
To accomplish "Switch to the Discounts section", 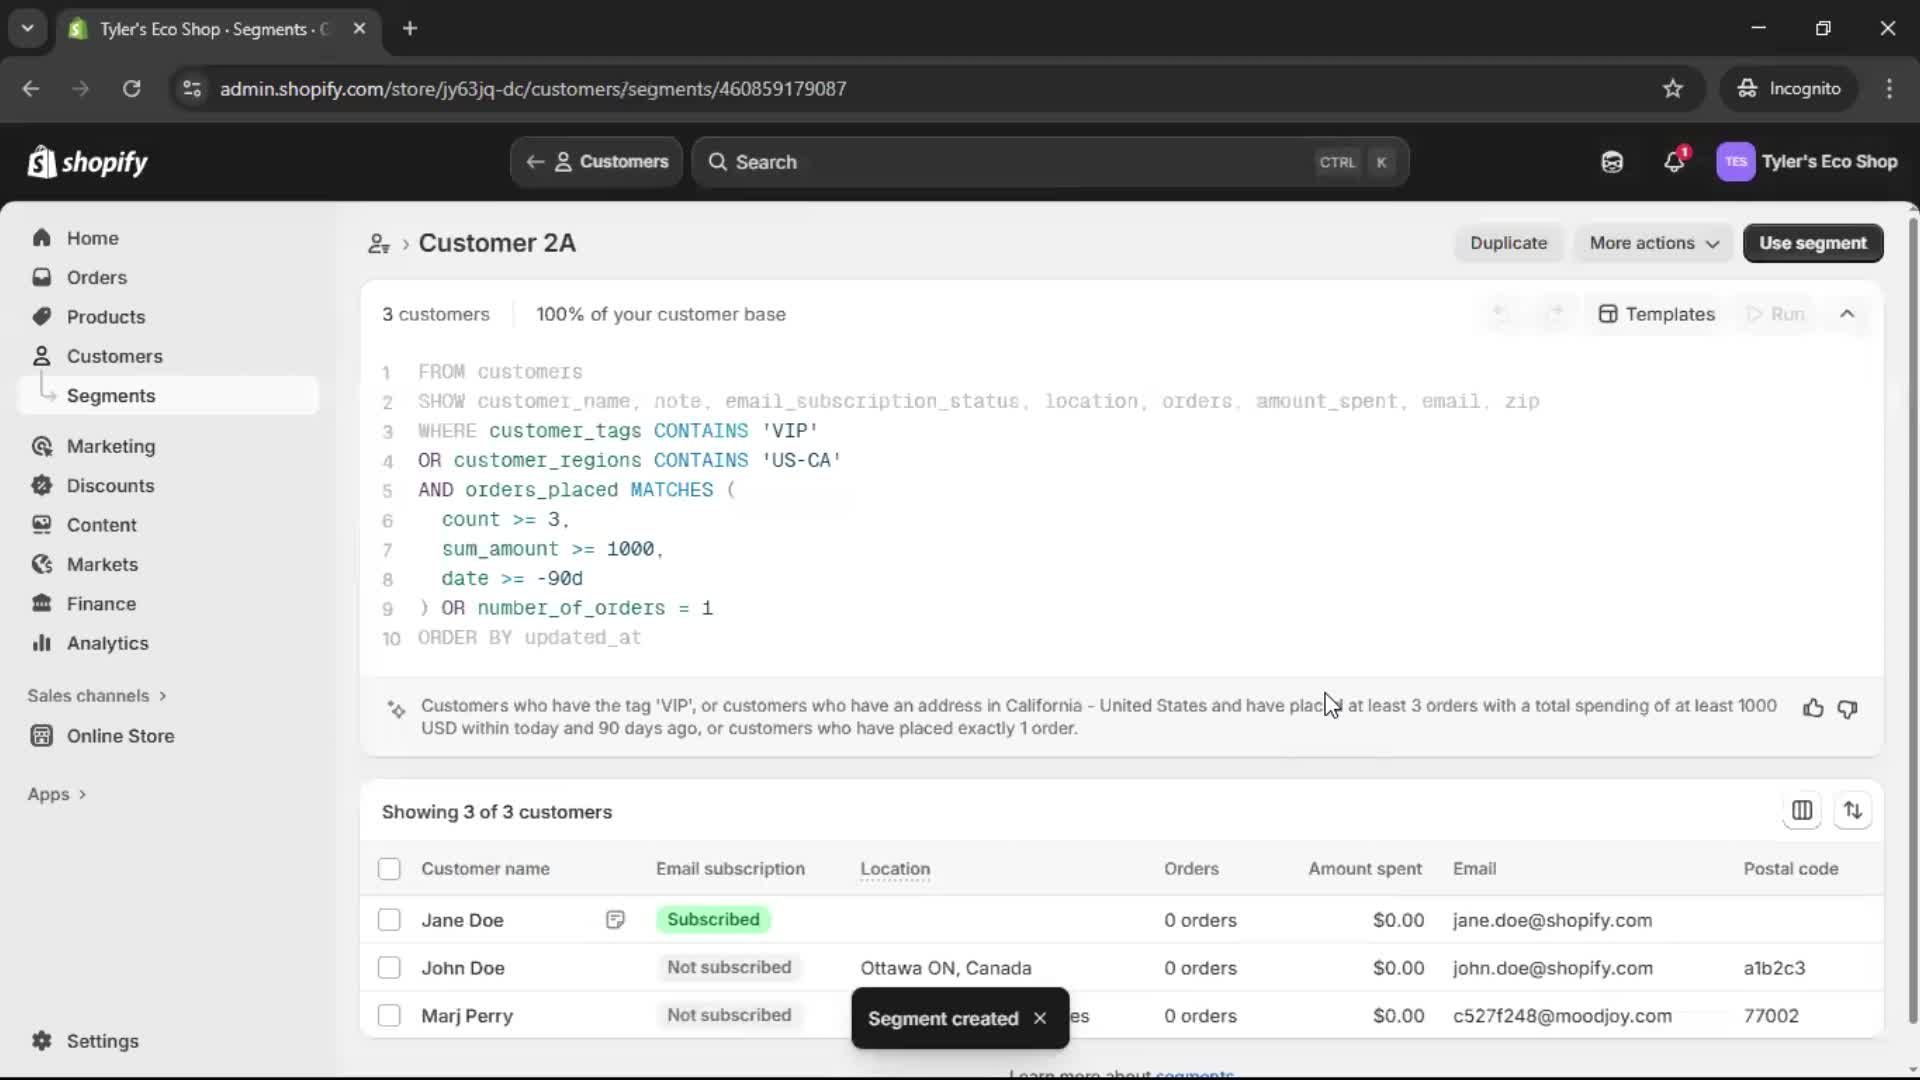I will (110, 485).
